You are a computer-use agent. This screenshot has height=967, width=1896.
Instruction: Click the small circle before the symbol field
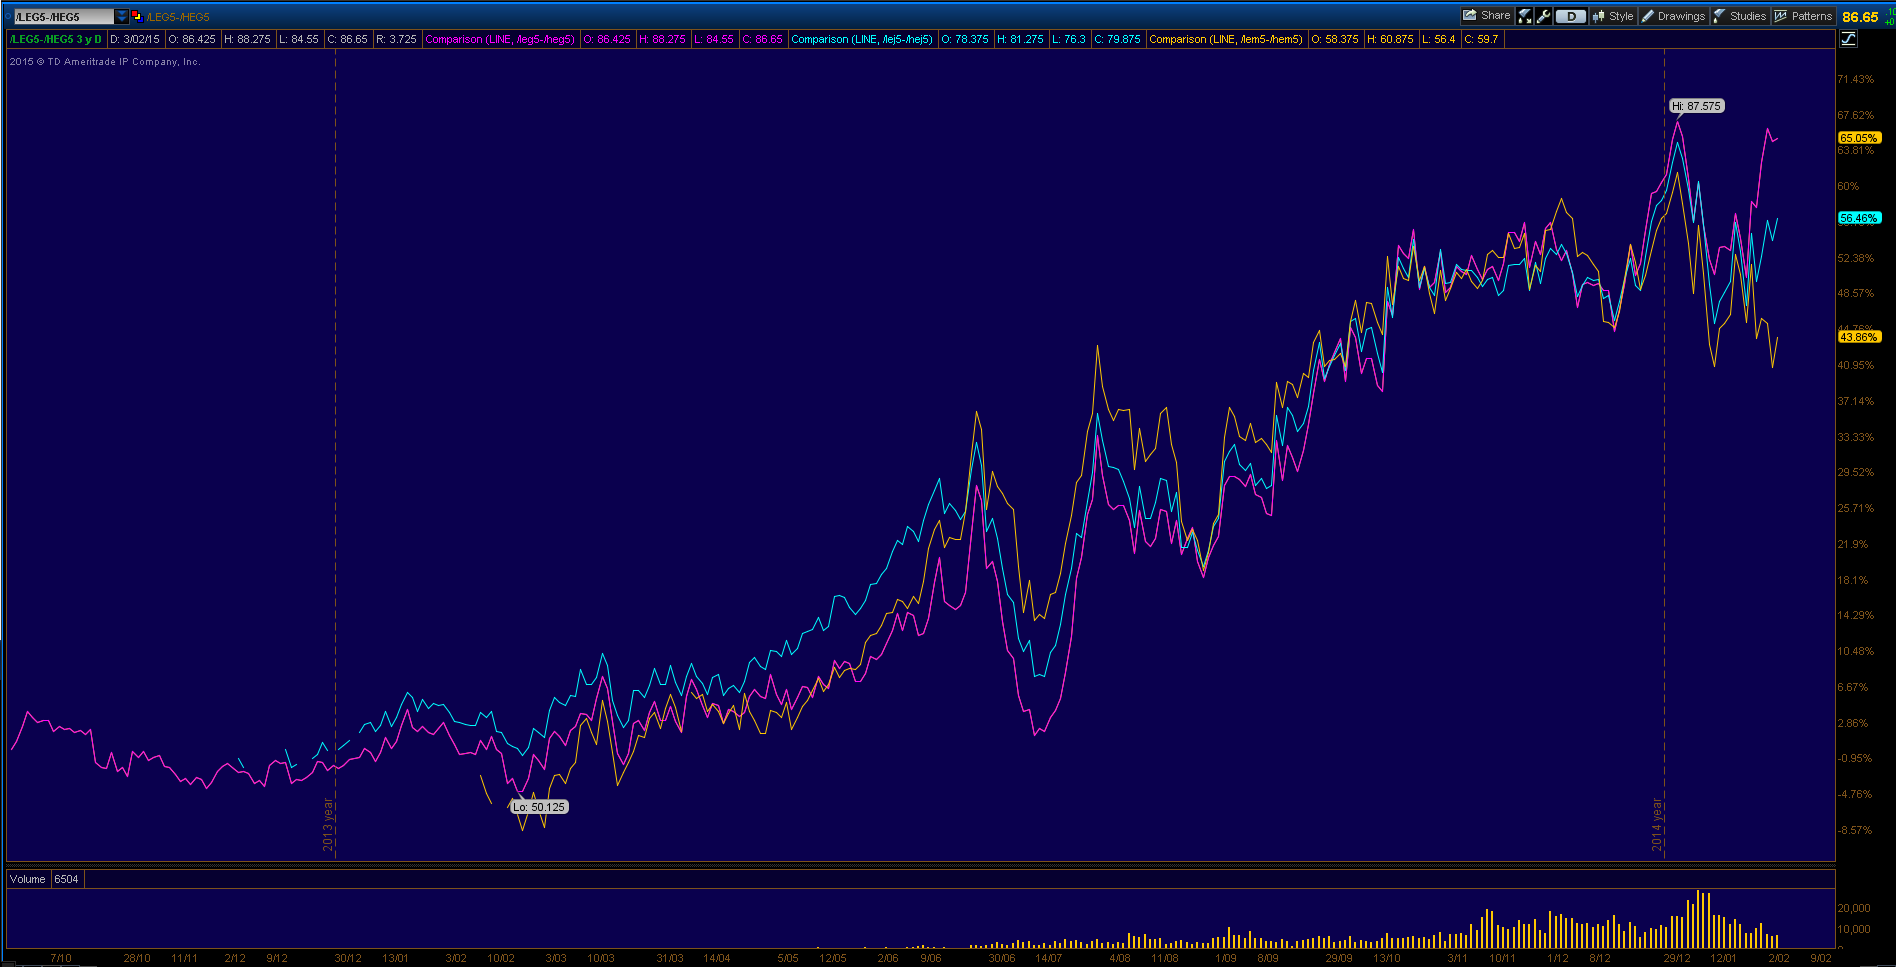[9, 17]
